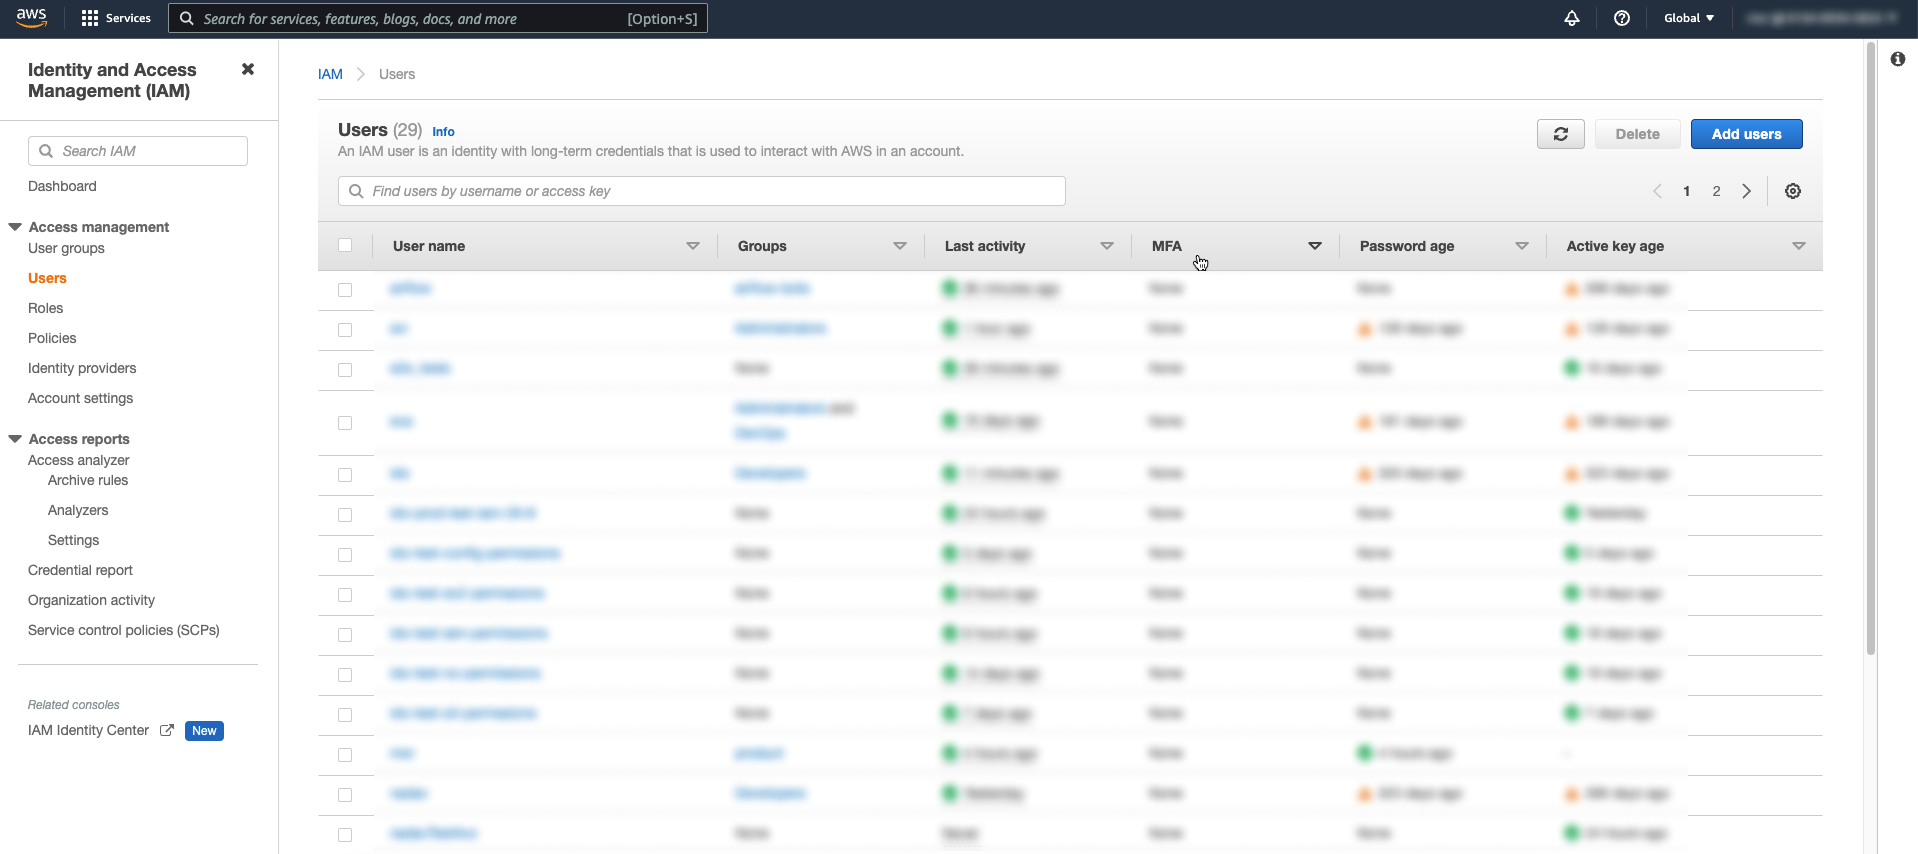Screen dimensions: 1918x854
Task: Click the Search IAM field
Action: click(138, 151)
